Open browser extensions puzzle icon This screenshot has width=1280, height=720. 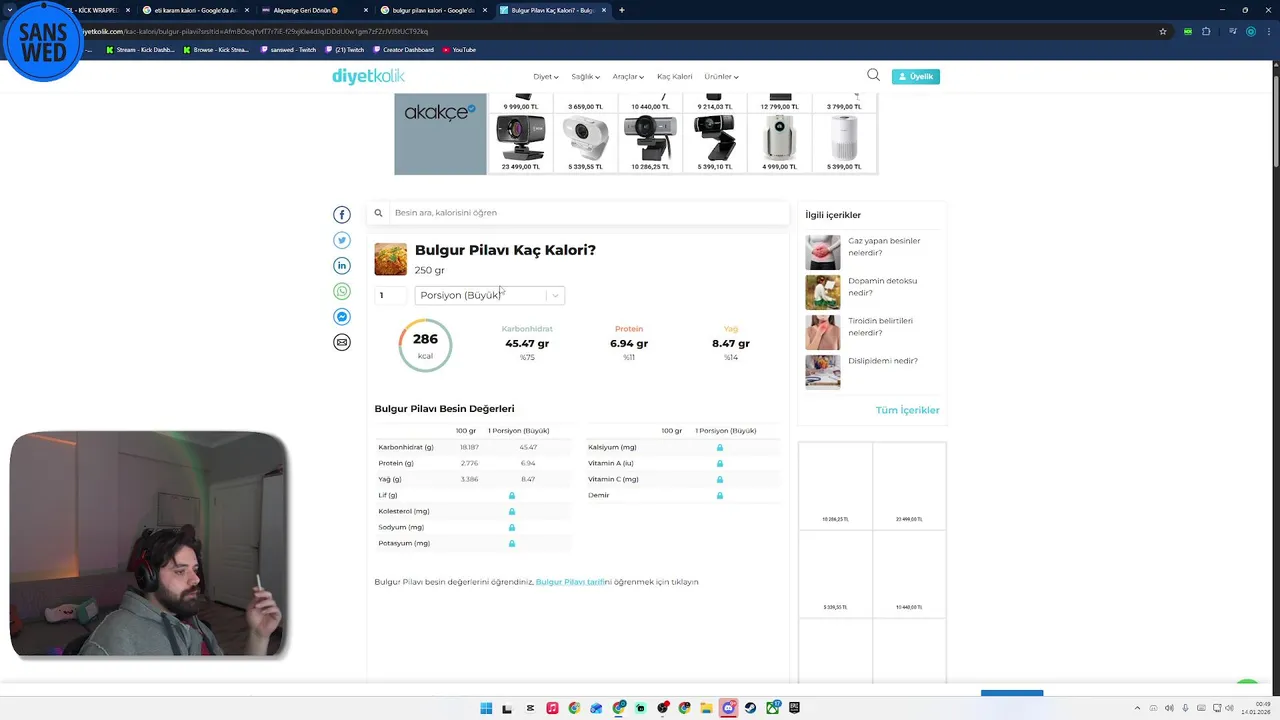1206,31
